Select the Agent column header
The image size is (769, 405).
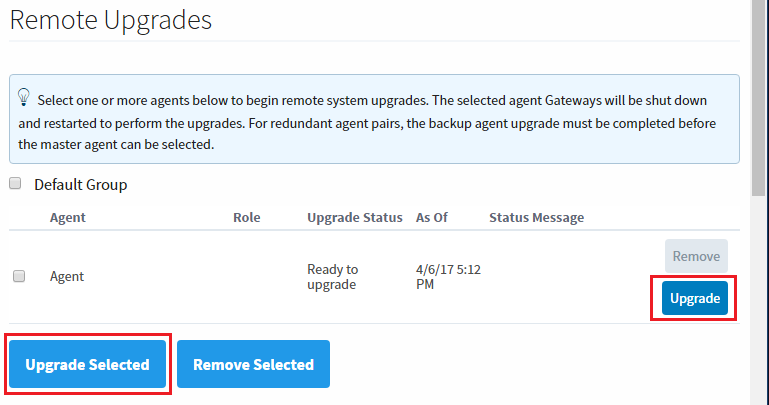click(x=68, y=217)
